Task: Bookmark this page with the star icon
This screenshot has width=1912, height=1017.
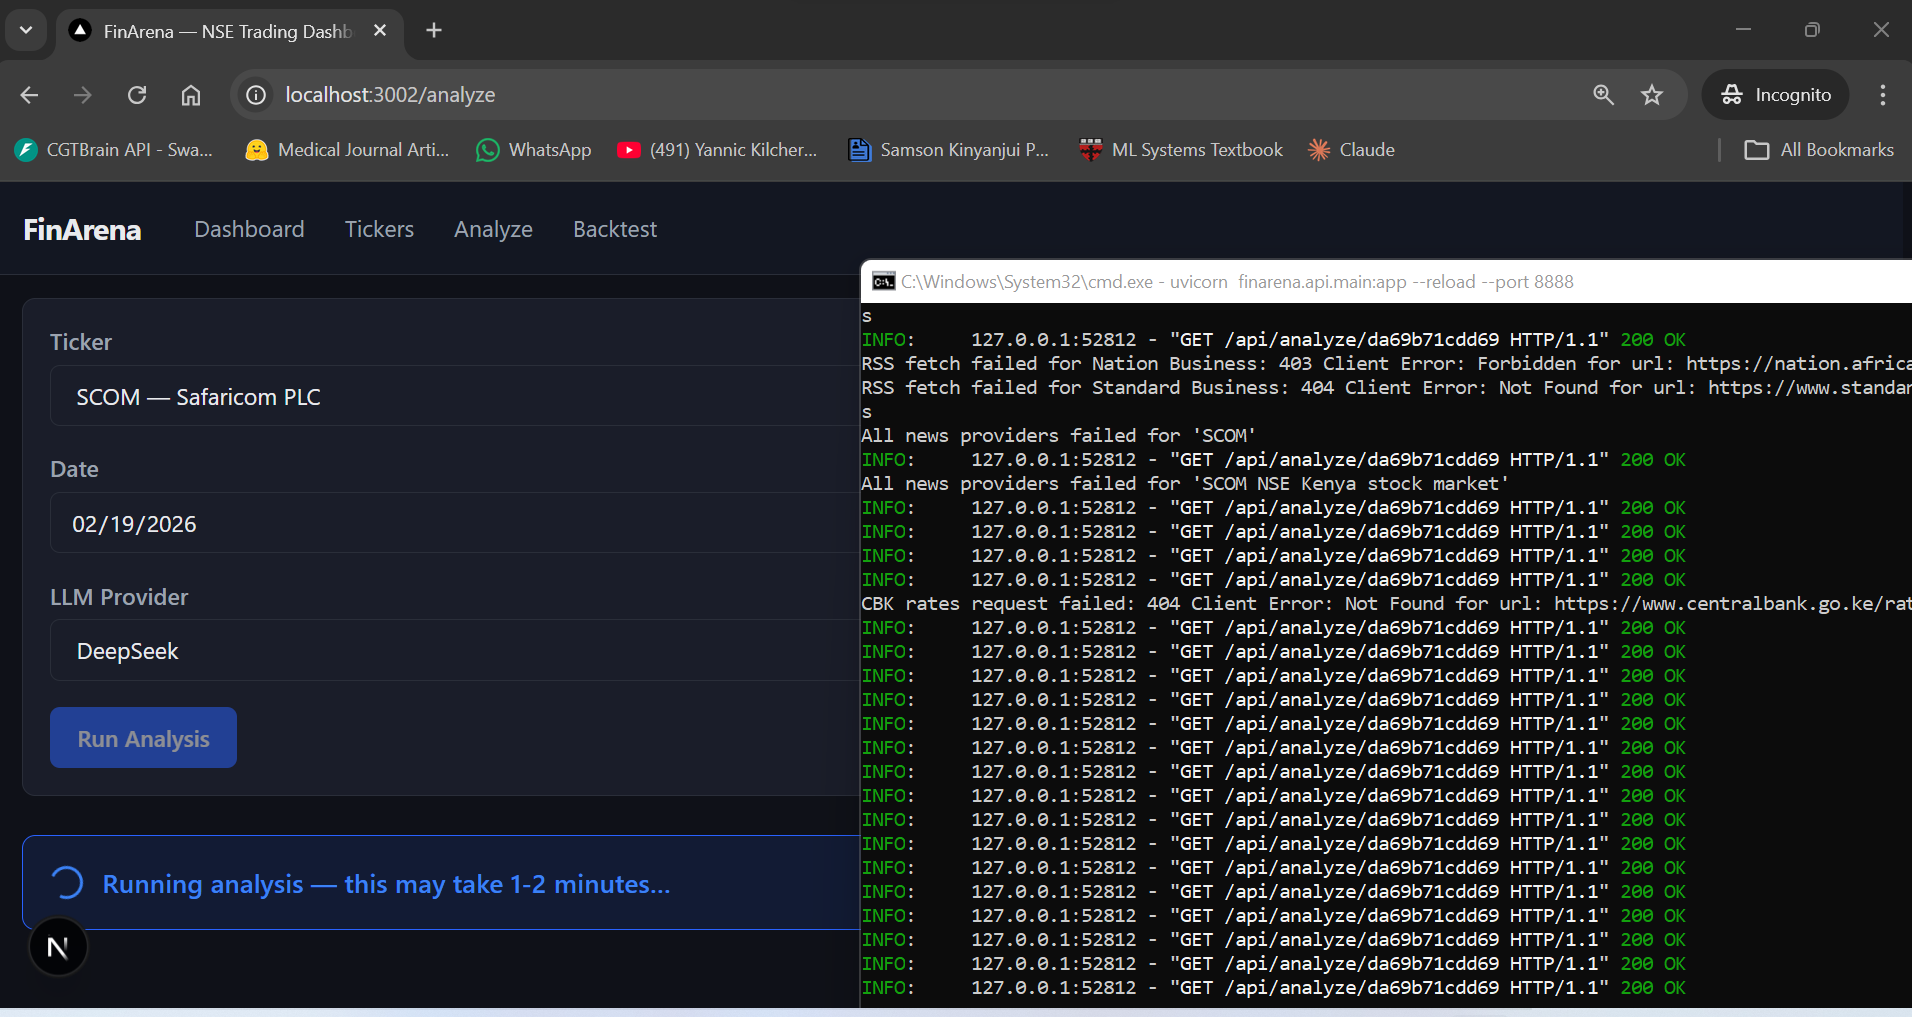Action: (1651, 95)
